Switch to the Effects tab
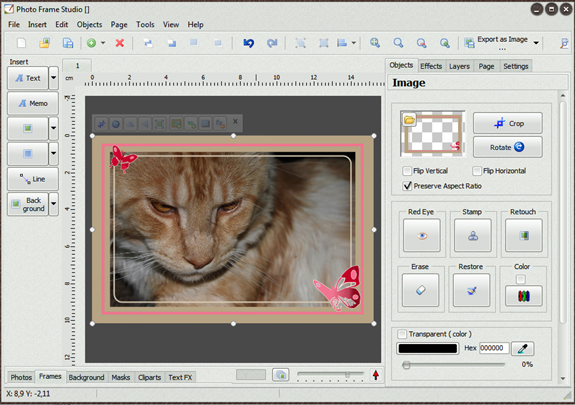Viewport: 575px width, 405px height. (x=431, y=66)
